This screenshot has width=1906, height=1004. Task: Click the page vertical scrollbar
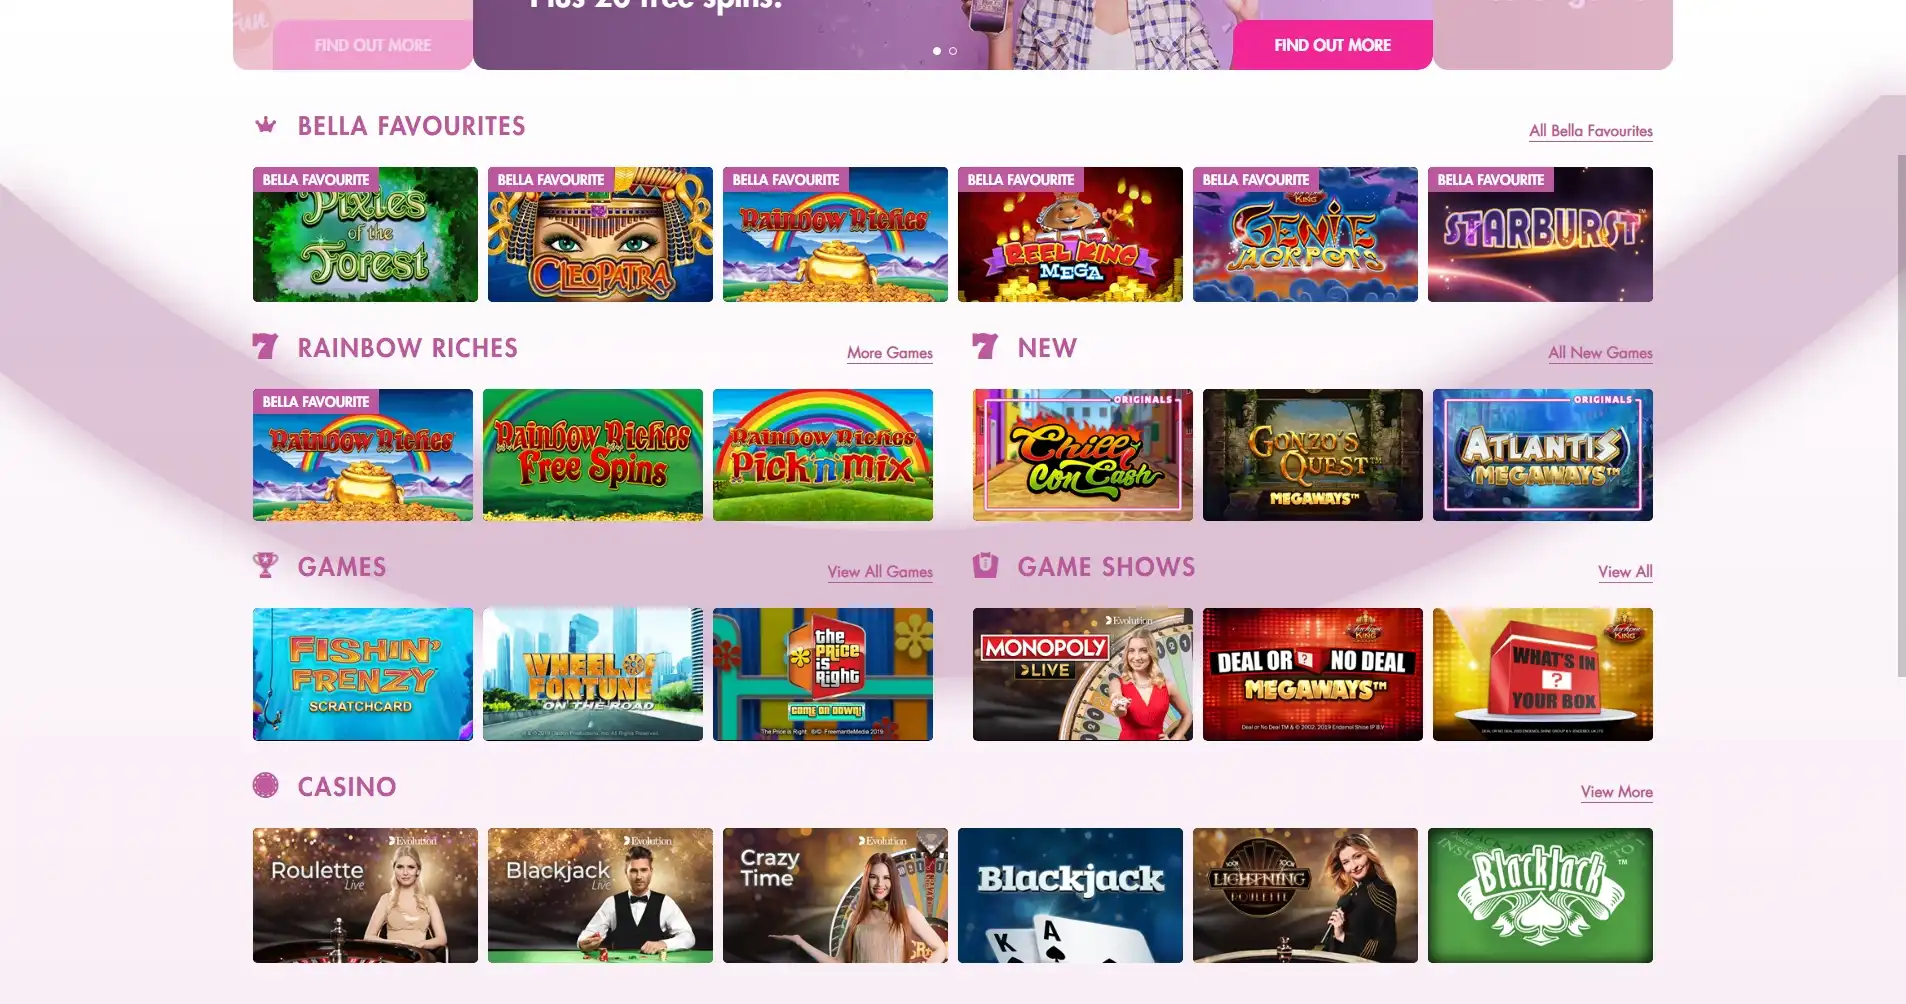(x=1901, y=415)
